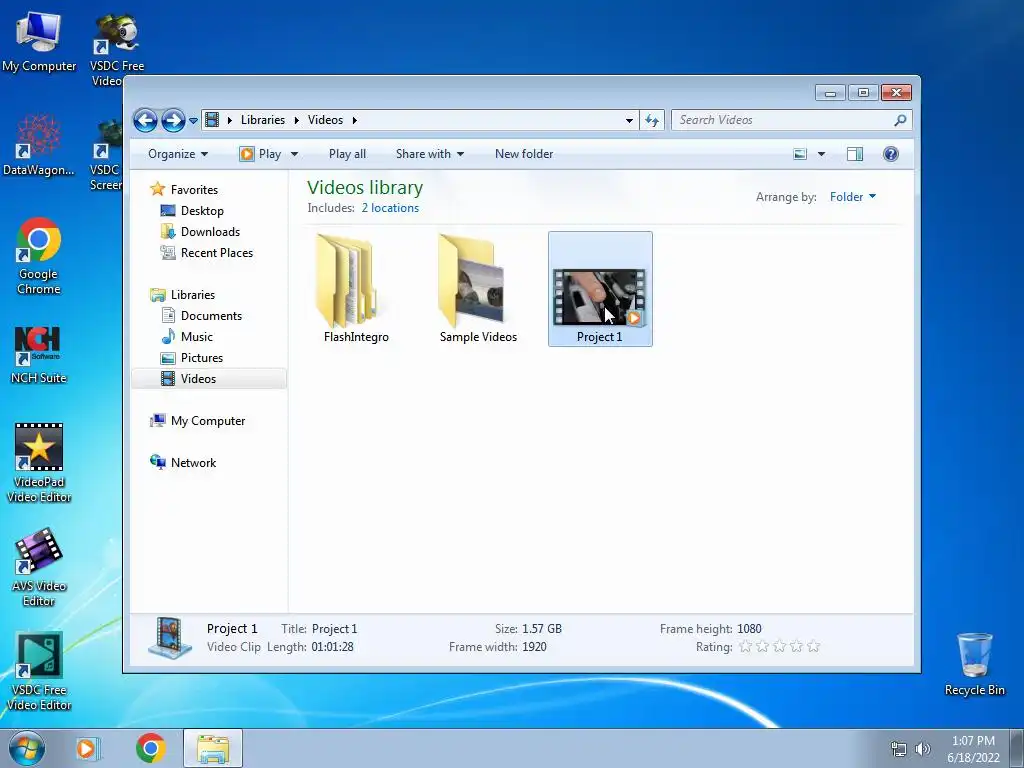Click the Size value 1.57 GB
The image size is (1024, 768).
542,629
